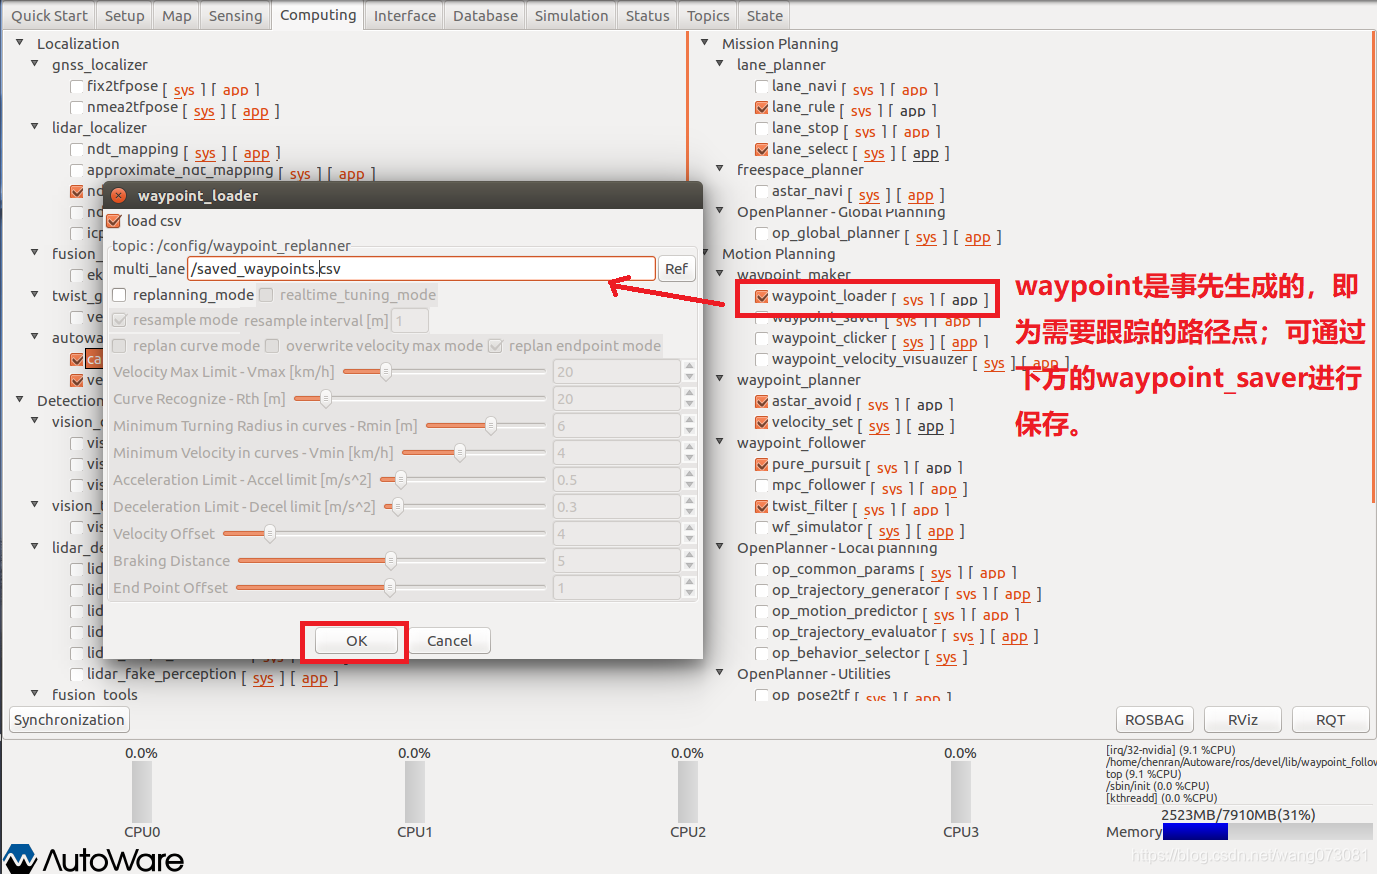Enable the waypoint_clicker checkbox

pos(762,339)
